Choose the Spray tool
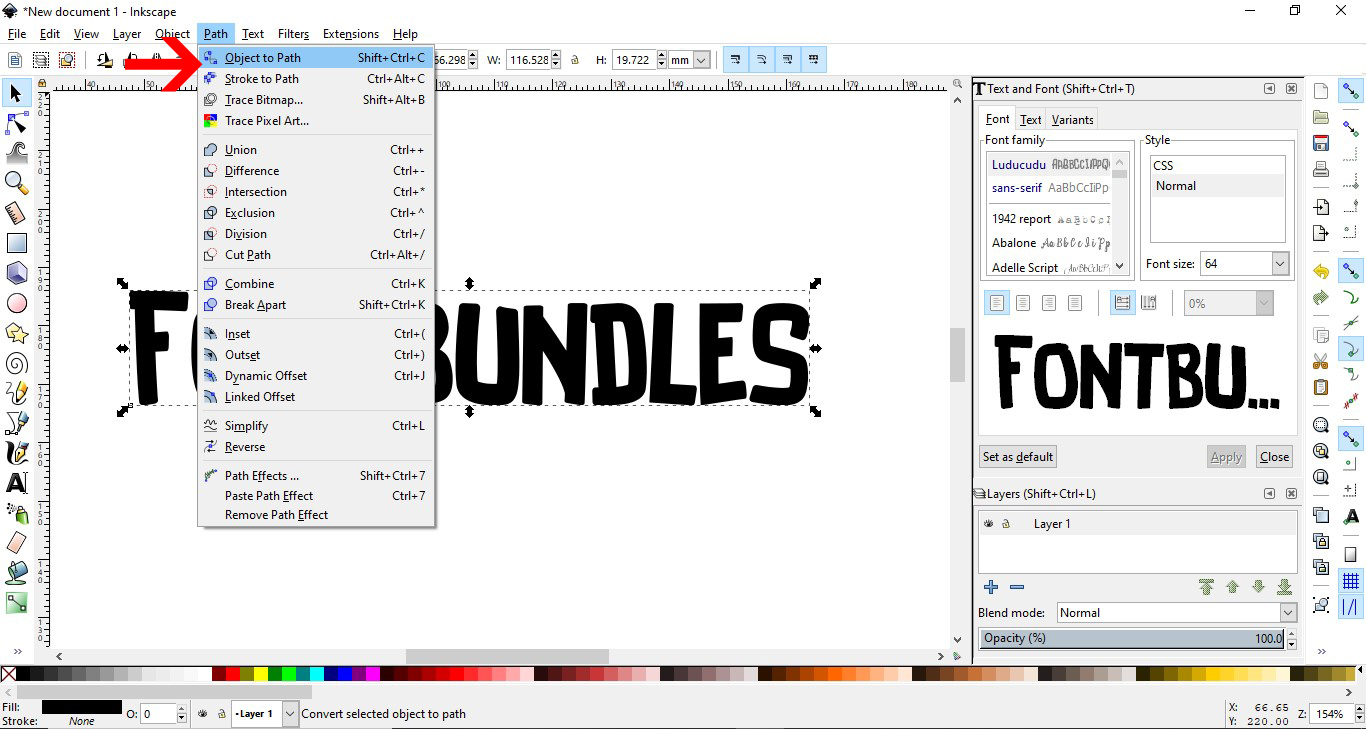This screenshot has width=1366, height=729. 16,512
